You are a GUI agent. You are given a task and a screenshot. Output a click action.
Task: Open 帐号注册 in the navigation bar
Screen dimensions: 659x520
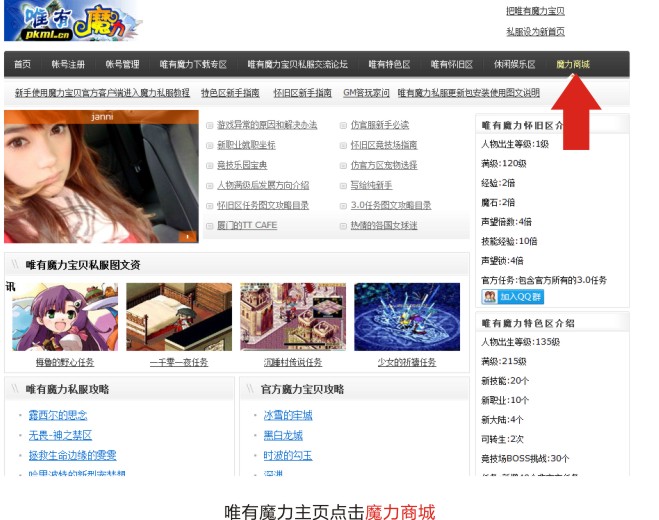[x=68, y=65]
